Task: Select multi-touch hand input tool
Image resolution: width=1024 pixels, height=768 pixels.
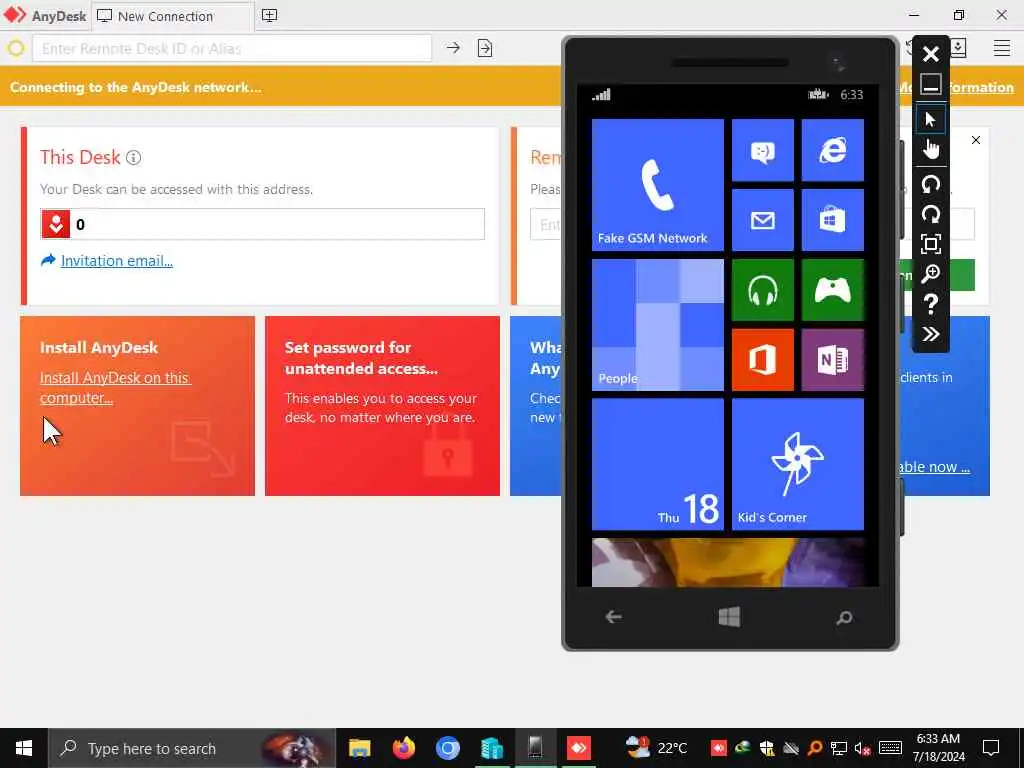Action: pyautogui.click(x=931, y=149)
